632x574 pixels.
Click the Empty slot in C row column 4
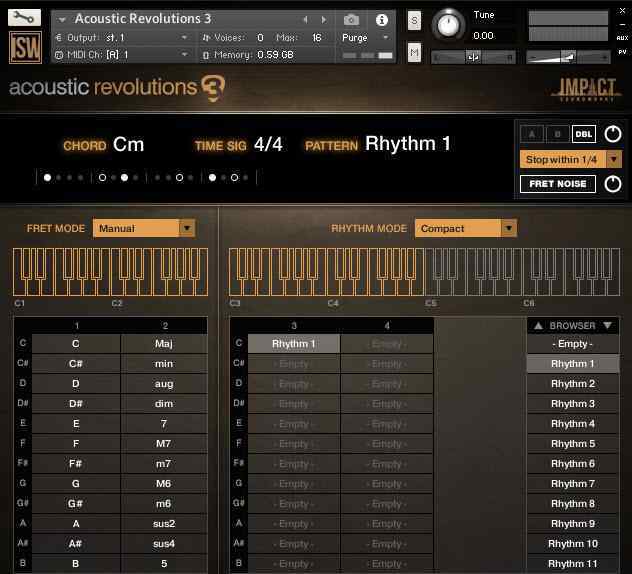pyautogui.click(x=387, y=344)
